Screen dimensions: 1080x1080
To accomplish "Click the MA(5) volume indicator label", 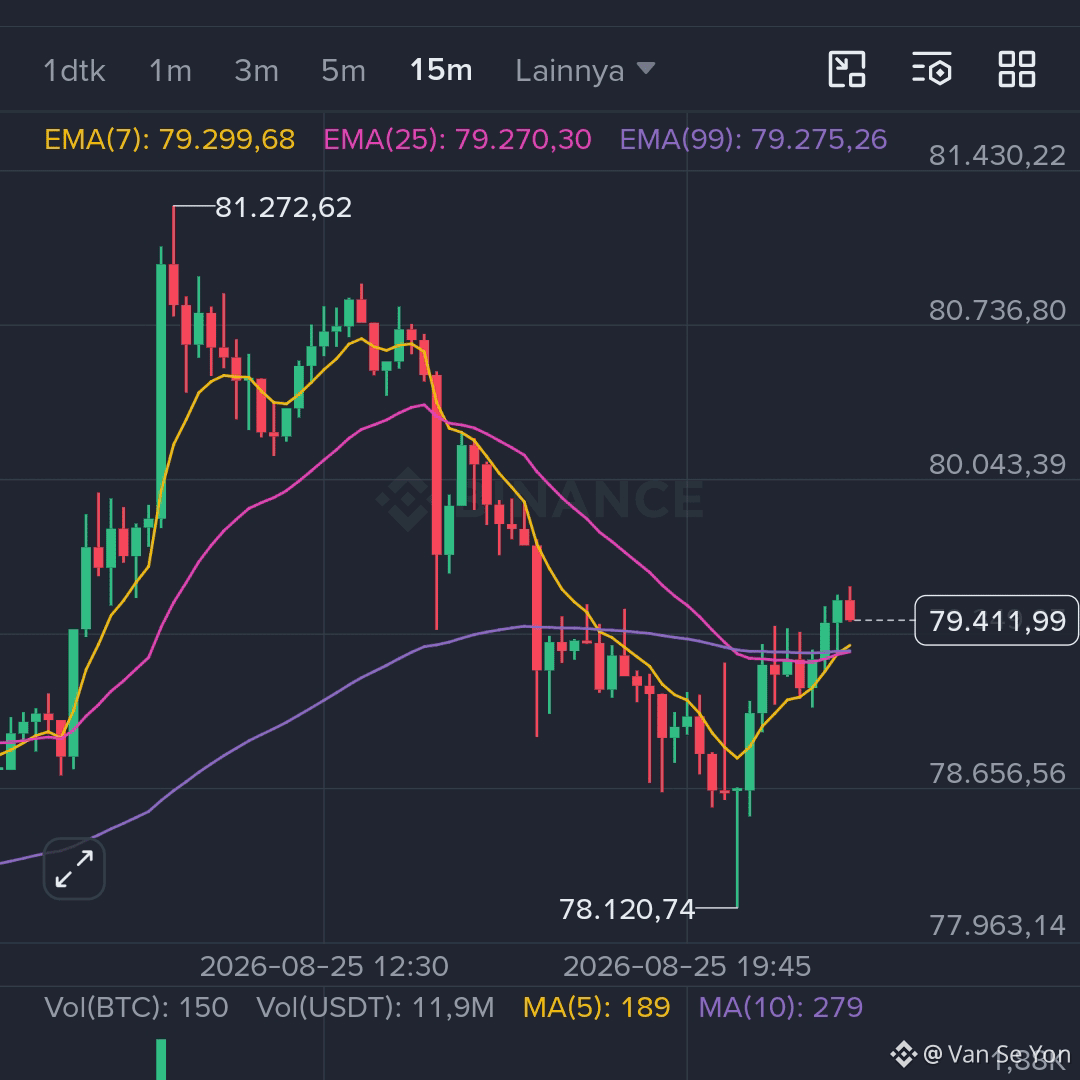I will coord(596,1008).
